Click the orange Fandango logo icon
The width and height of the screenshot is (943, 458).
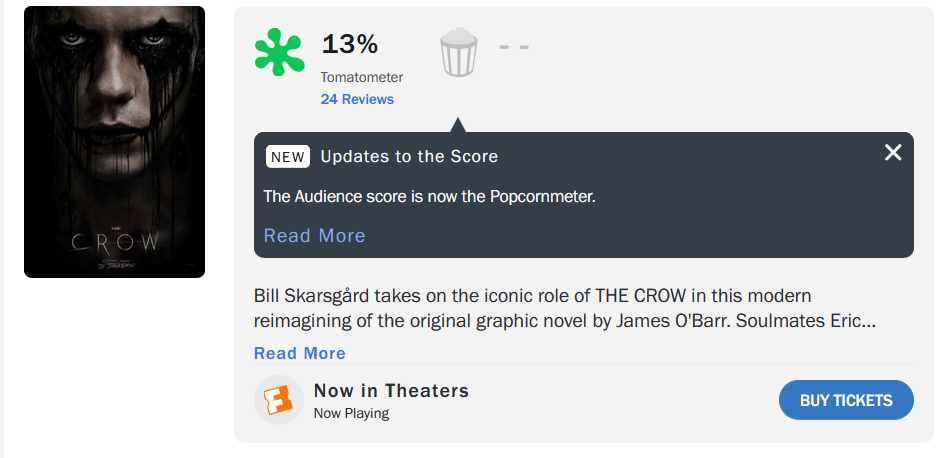(x=279, y=400)
